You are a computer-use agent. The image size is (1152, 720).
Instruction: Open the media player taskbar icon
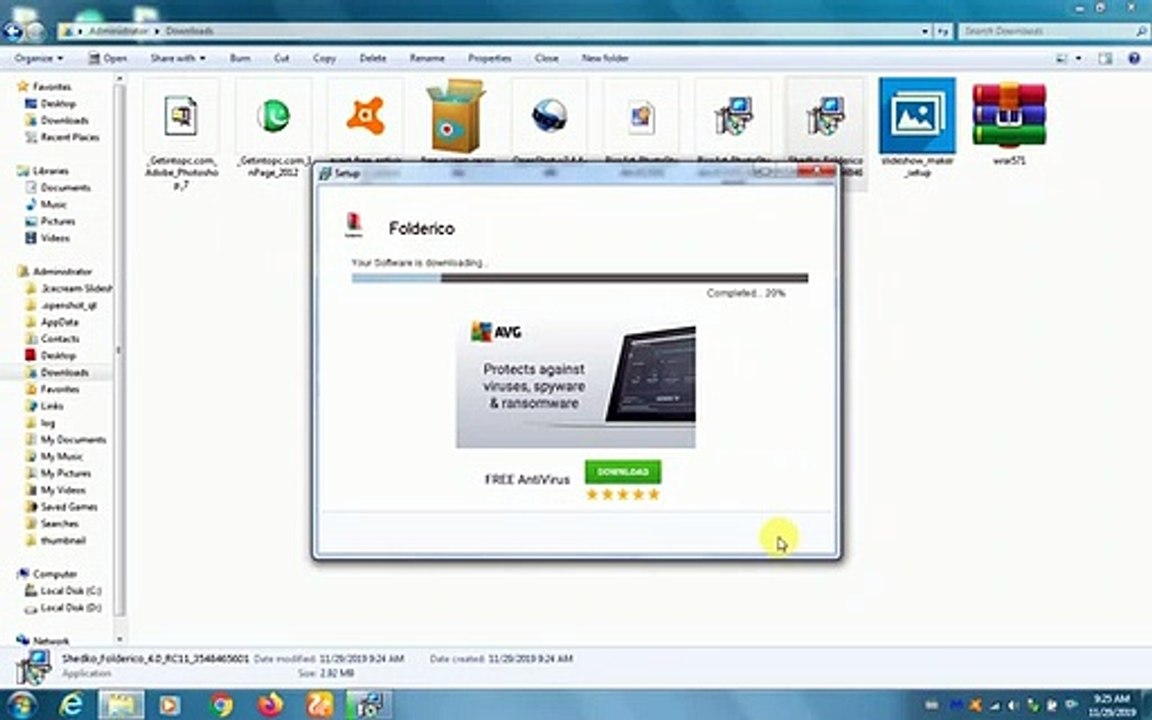coord(170,705)
